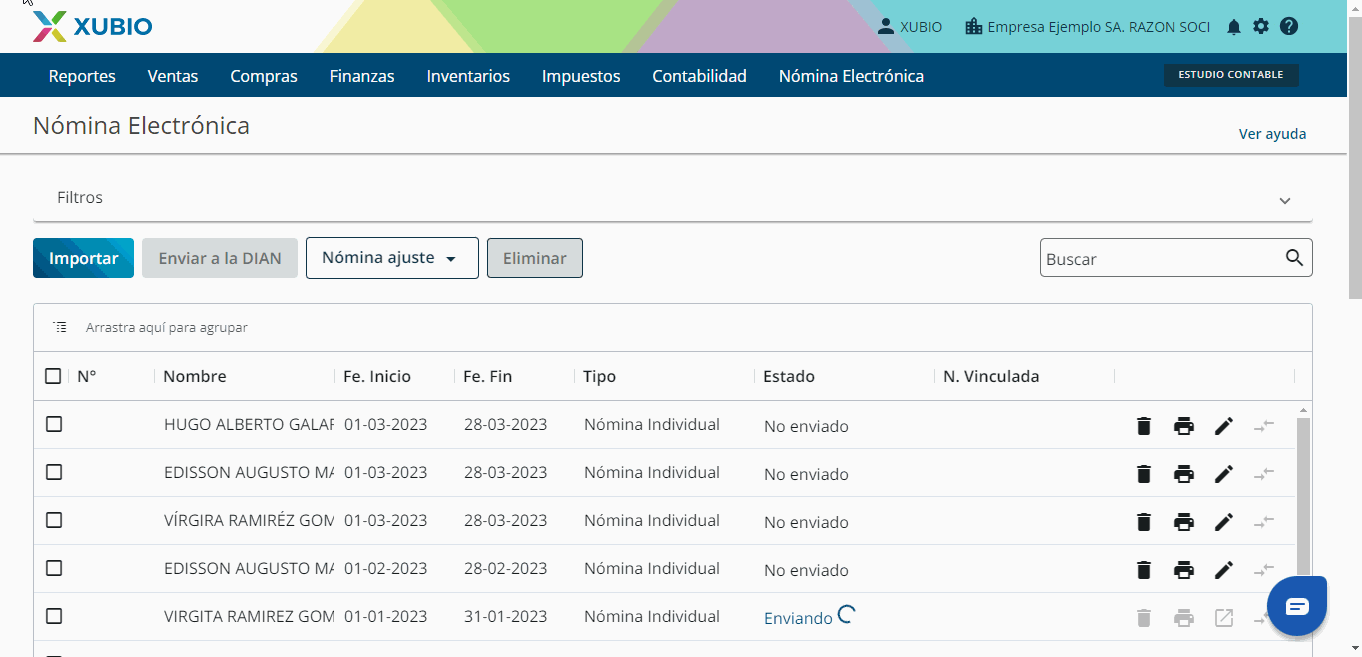Sort by the N. Vinculada column header
Screen dimensions: 1362x657
point(991,376)
